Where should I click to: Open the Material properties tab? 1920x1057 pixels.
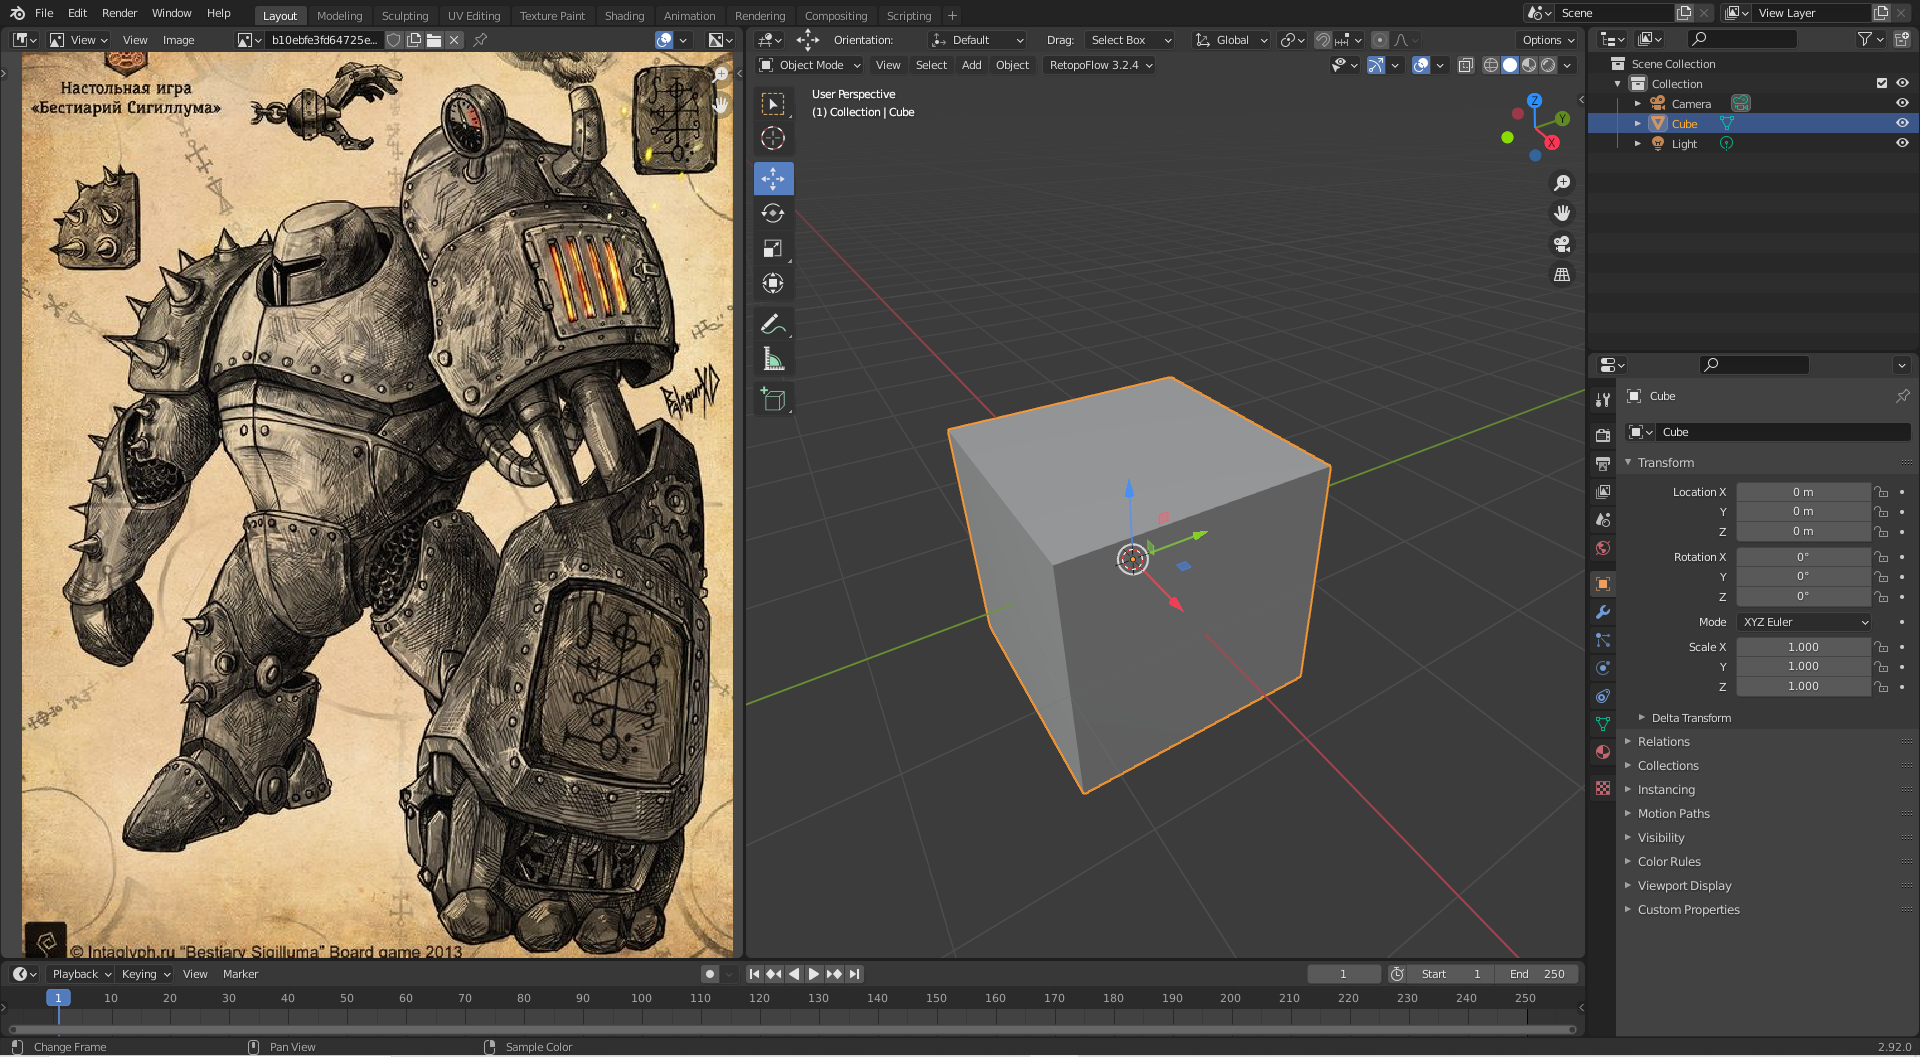[x=1603, y=752]
